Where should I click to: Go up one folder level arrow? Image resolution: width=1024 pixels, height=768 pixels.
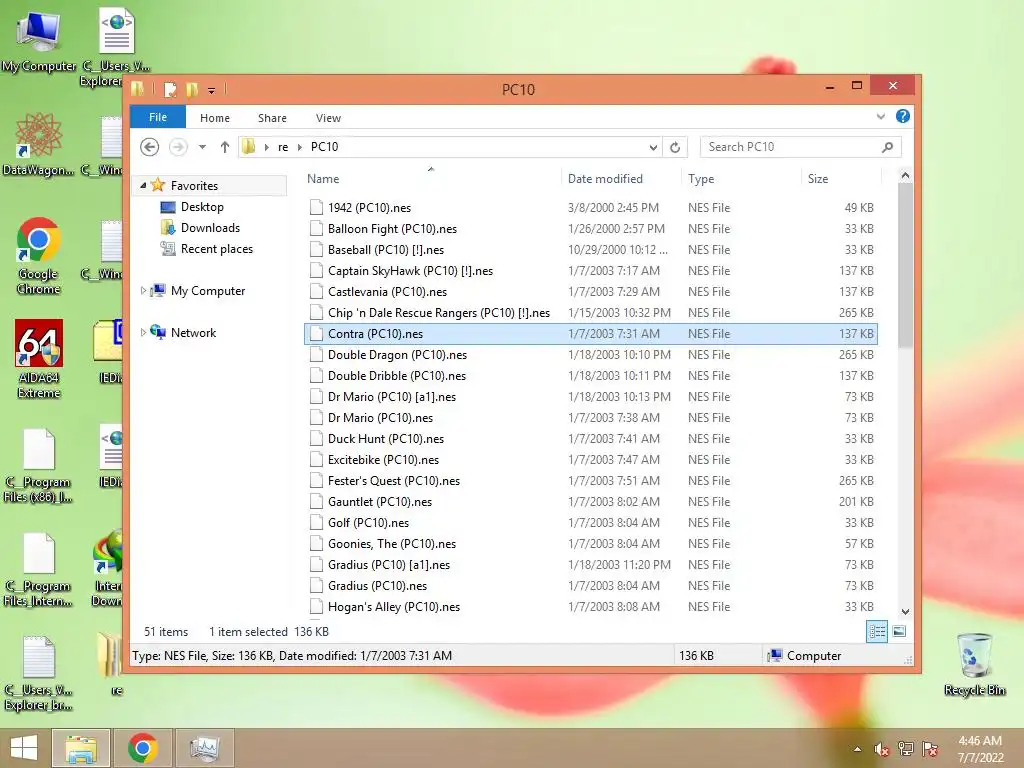tap(225, 147)
